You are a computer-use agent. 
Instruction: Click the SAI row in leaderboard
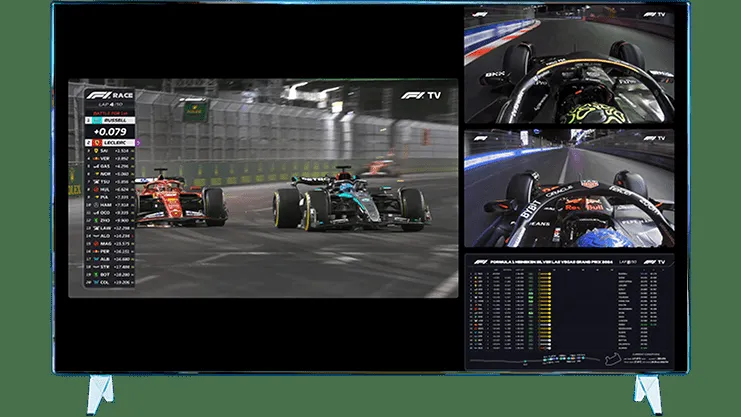pos(110,151)
